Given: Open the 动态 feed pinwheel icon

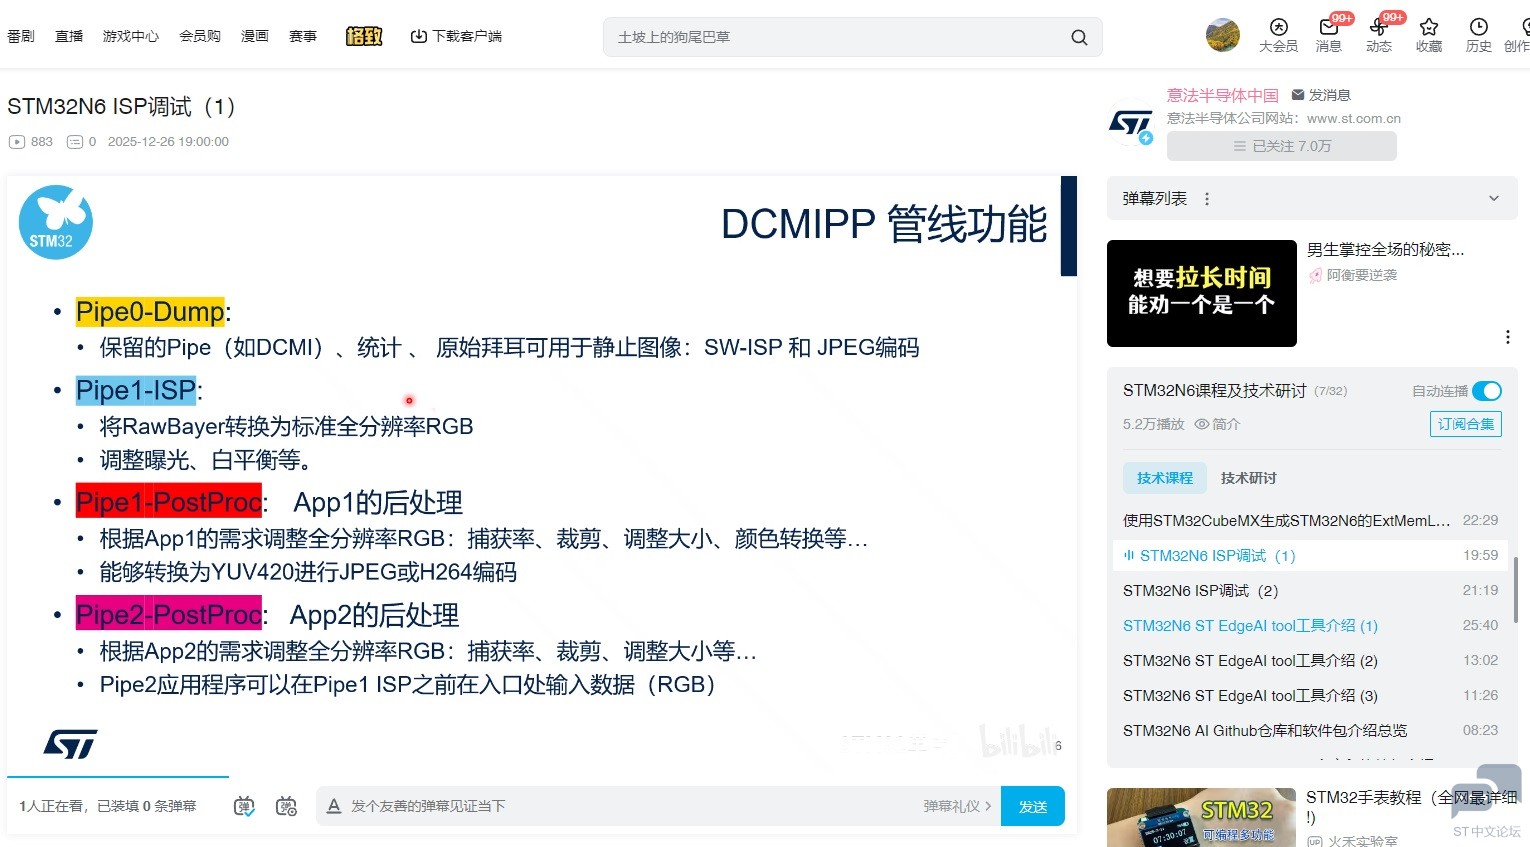Looking at the screenshot, I should (x=1378, y=29).
